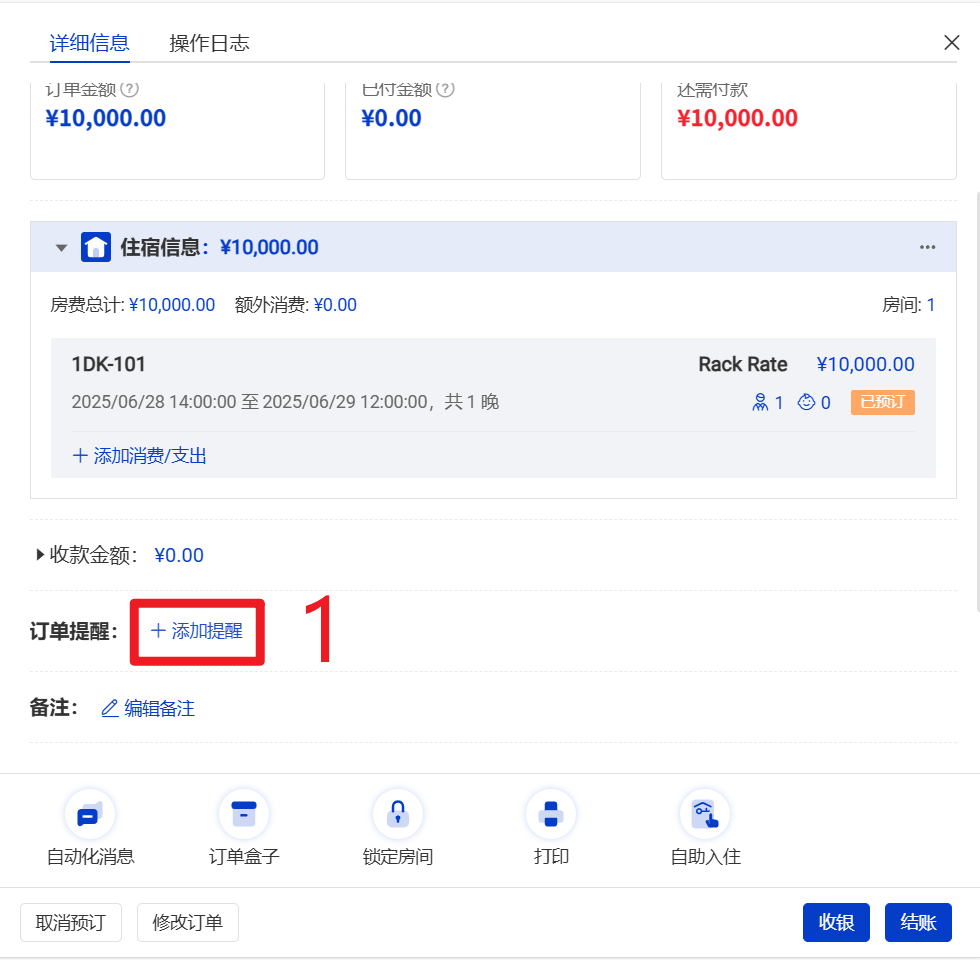The height and width of the screenshot is (960, 980).
Task: Click the 打印 print icon
Action: point(551,815)
